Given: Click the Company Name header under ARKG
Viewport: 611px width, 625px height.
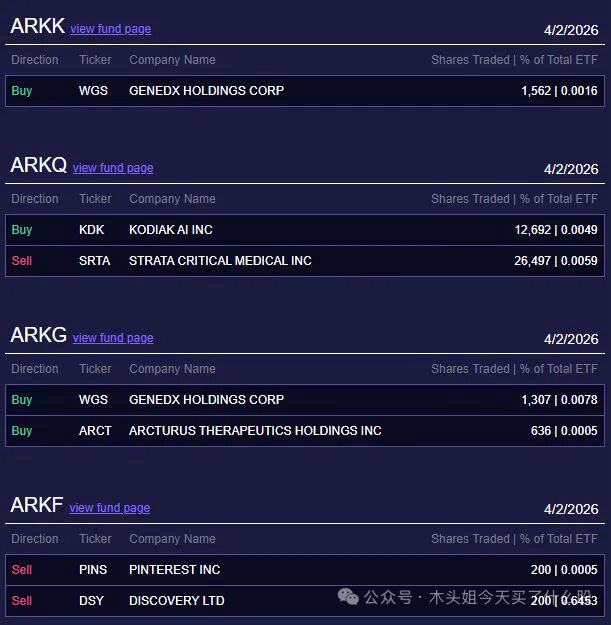Looking at the screenshot, I should pos(172,369).
